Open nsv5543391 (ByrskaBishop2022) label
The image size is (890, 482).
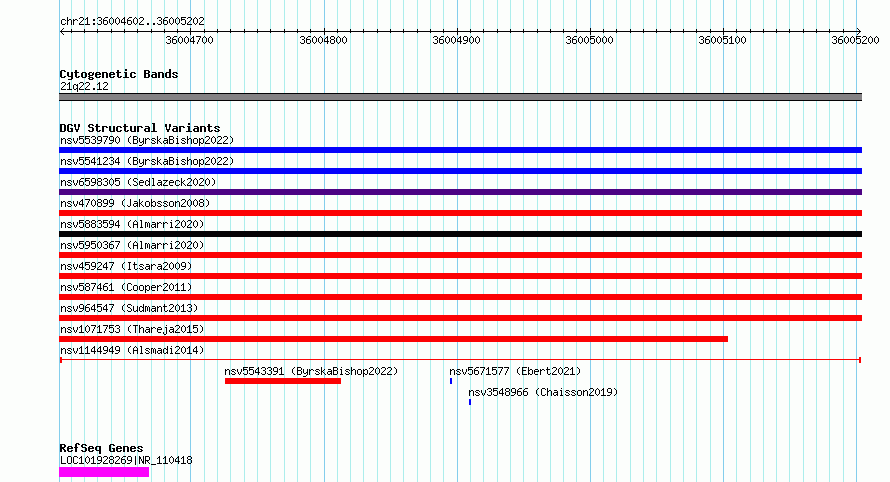point(311,371)
